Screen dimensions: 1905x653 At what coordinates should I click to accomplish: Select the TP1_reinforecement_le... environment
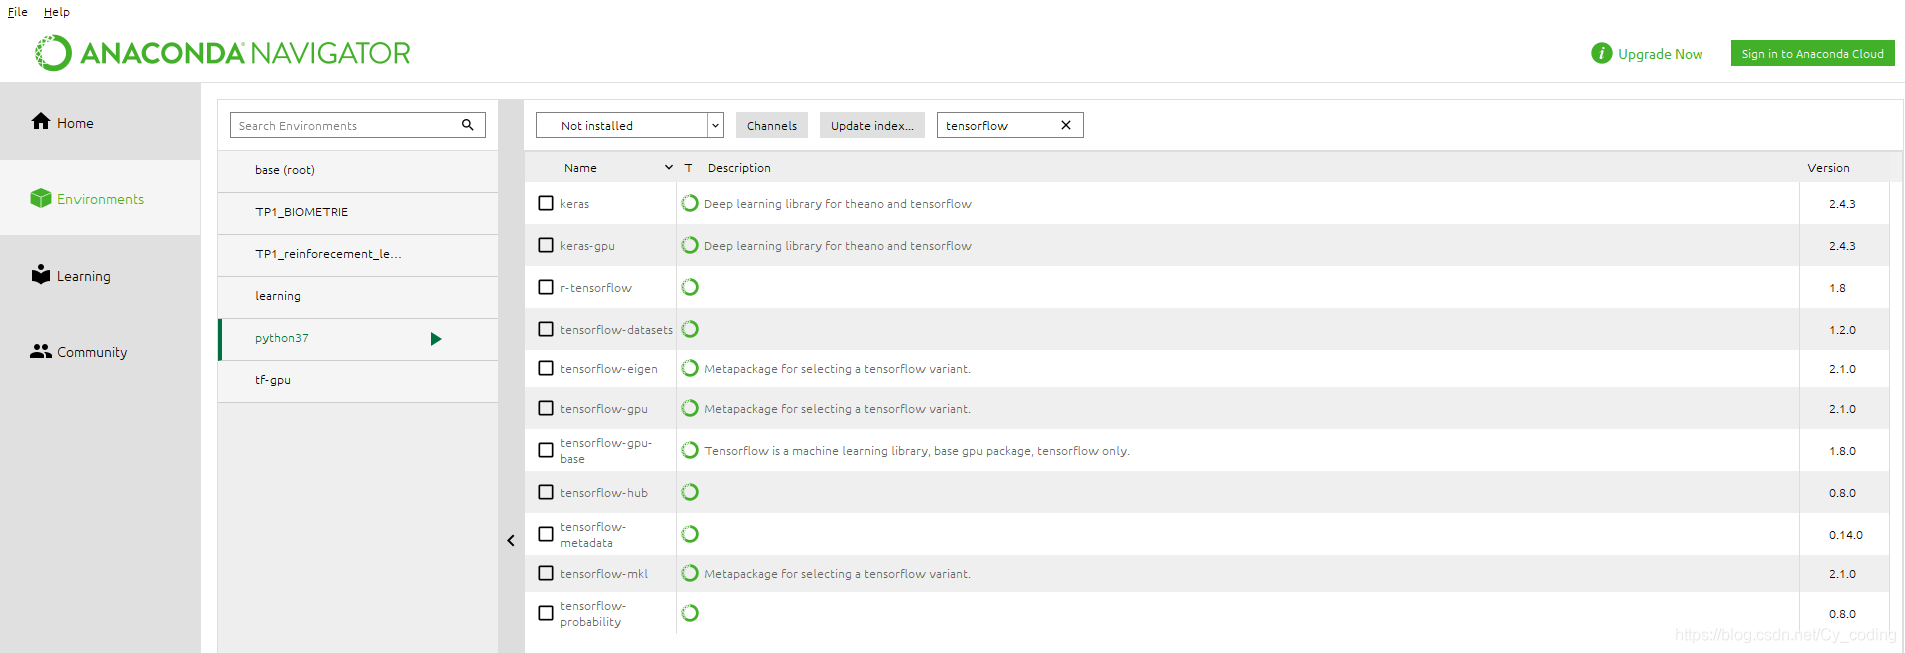click(358, 254)
